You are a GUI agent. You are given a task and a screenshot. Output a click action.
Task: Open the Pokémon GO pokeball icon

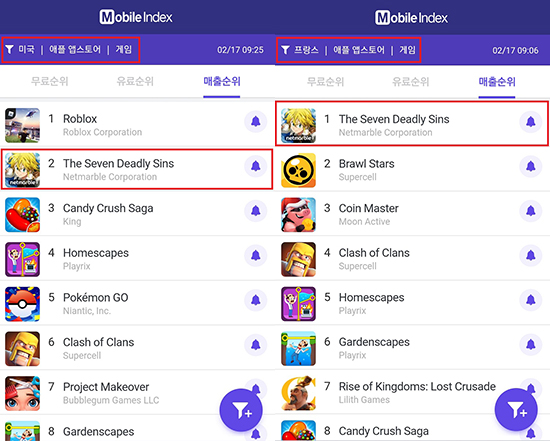coord(22,304)
